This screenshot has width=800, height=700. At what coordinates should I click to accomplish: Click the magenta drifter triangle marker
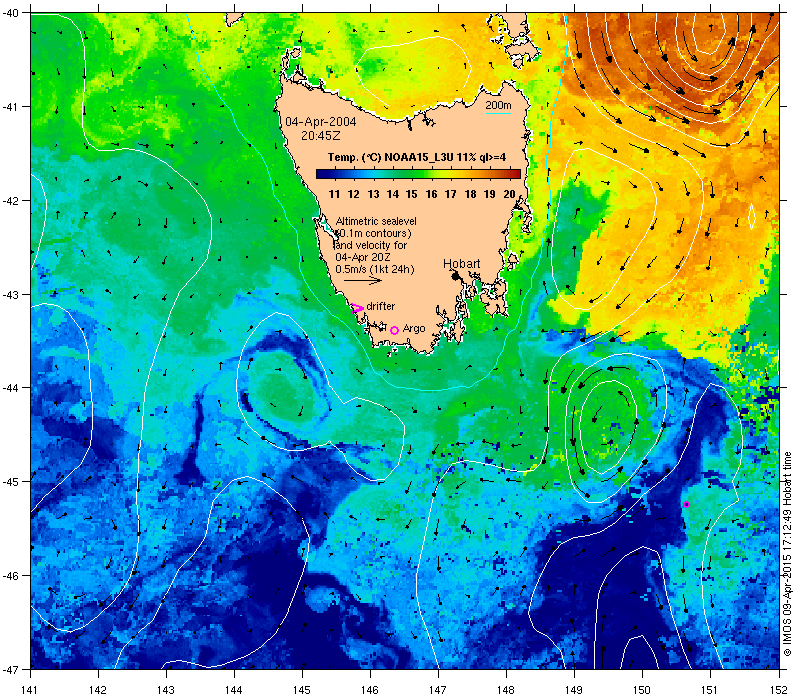[x=357, y=308]
